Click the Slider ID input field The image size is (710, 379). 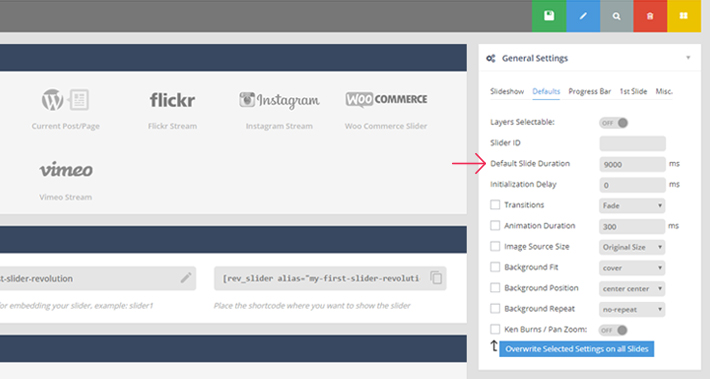(633, 144)
